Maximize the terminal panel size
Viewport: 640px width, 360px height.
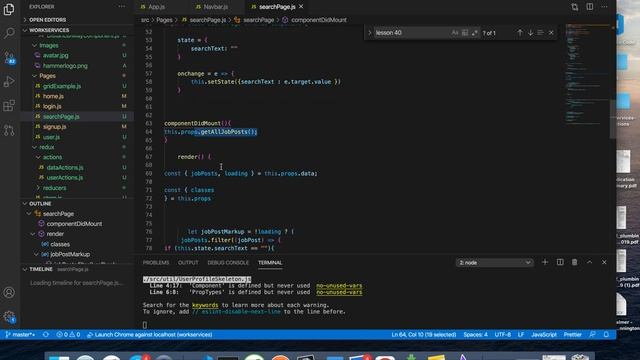pyautogui.click(x=589, y=262)
